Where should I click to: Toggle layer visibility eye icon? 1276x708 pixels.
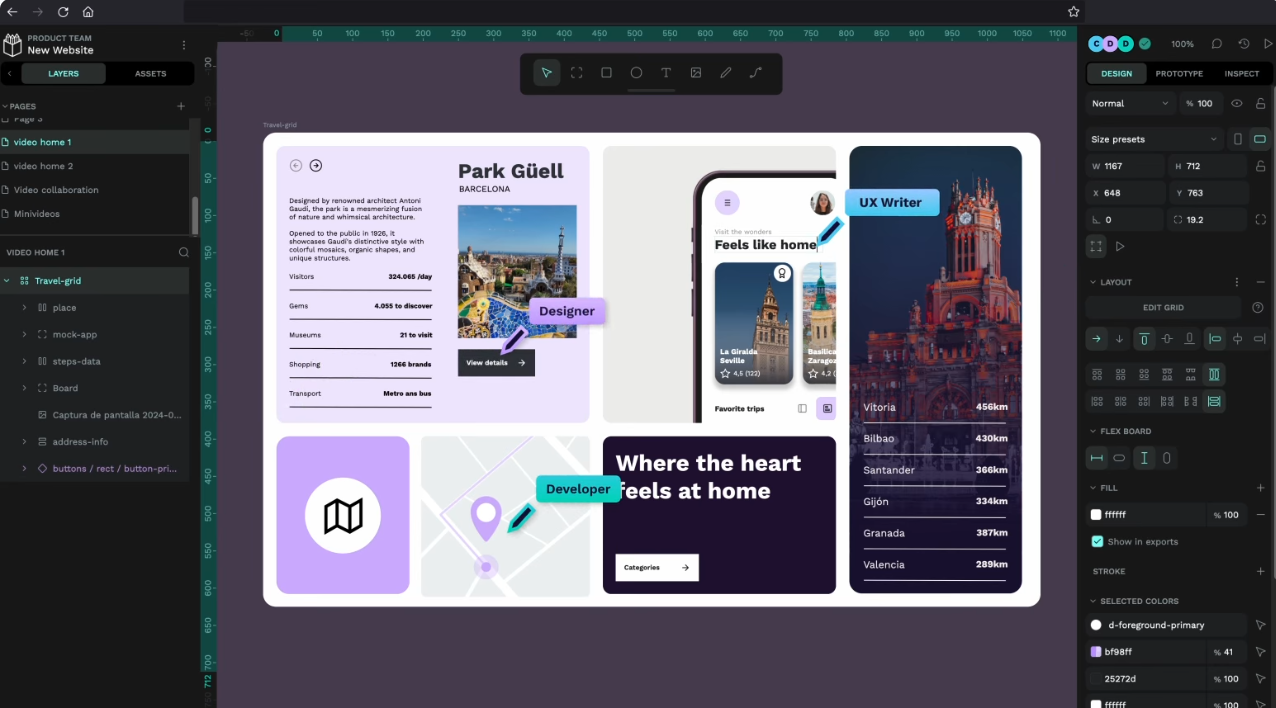pos(1237,104)
